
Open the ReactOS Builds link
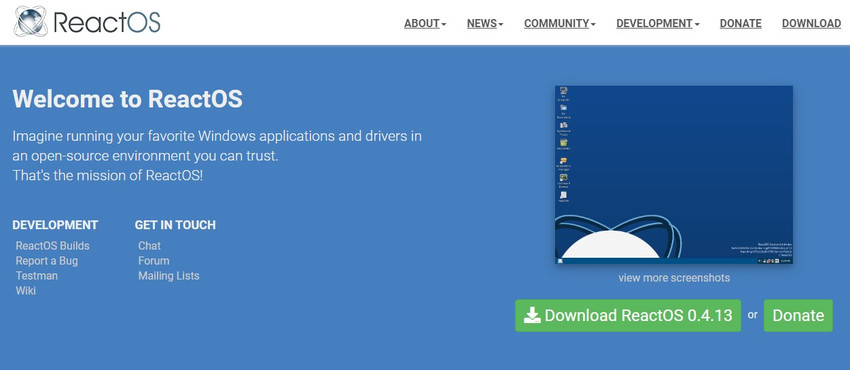click(53, 246)
